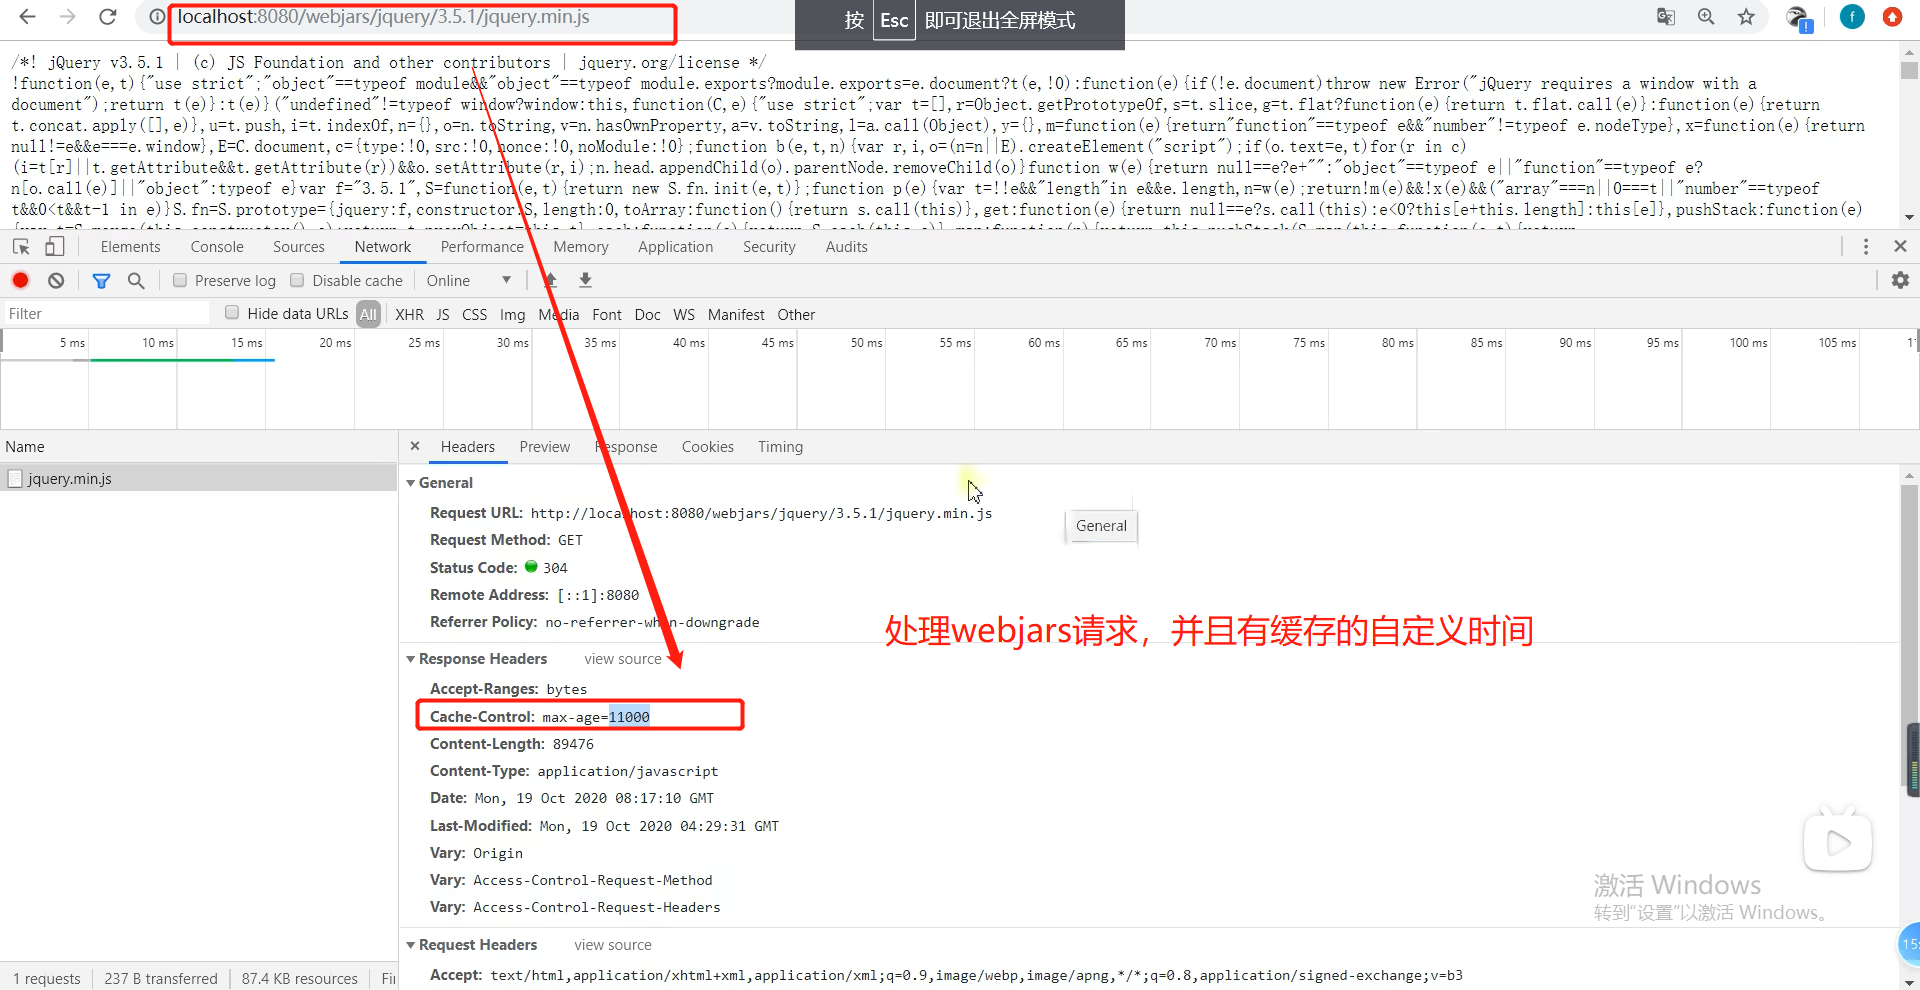Close the DevTools panel
The image size is (1920, 990).
[1900, 246]
